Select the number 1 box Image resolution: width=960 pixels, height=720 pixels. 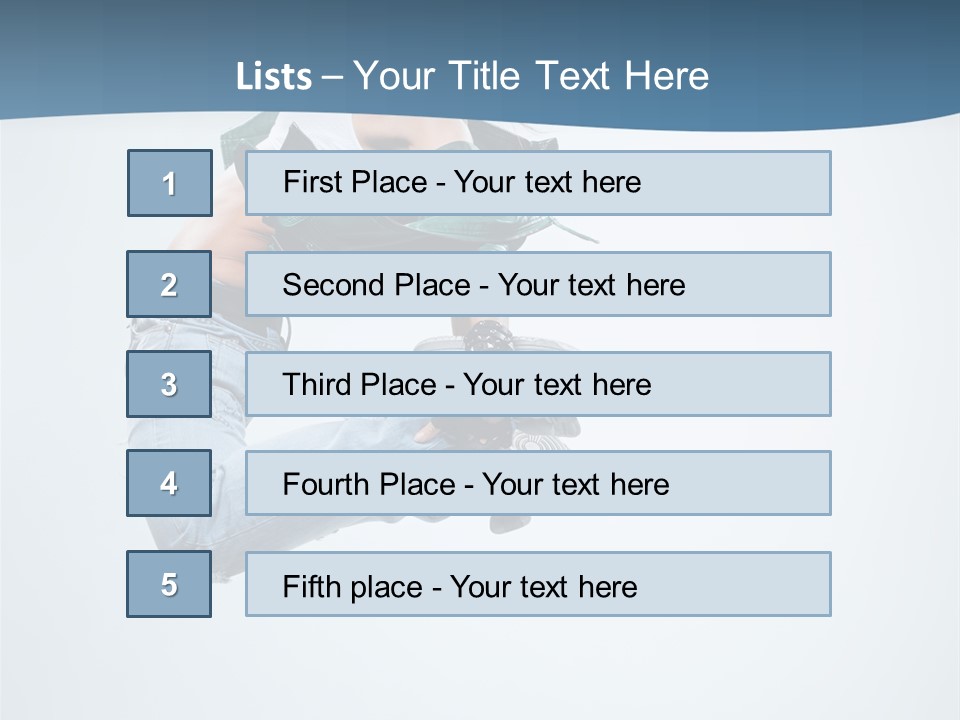pos(170,183)
